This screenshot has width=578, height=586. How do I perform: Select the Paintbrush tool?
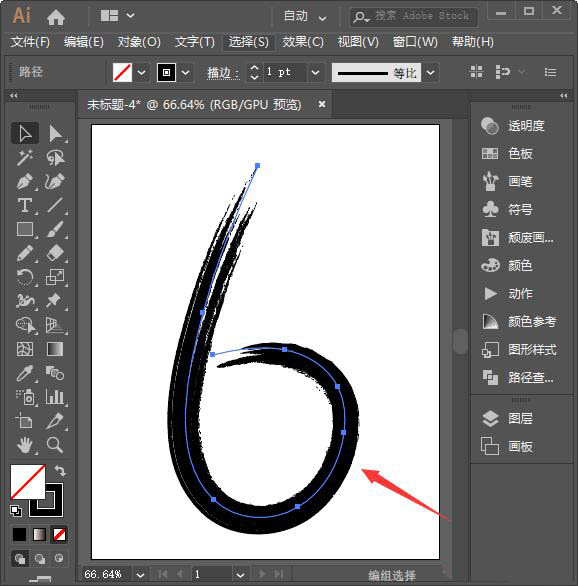coord(55,229)
